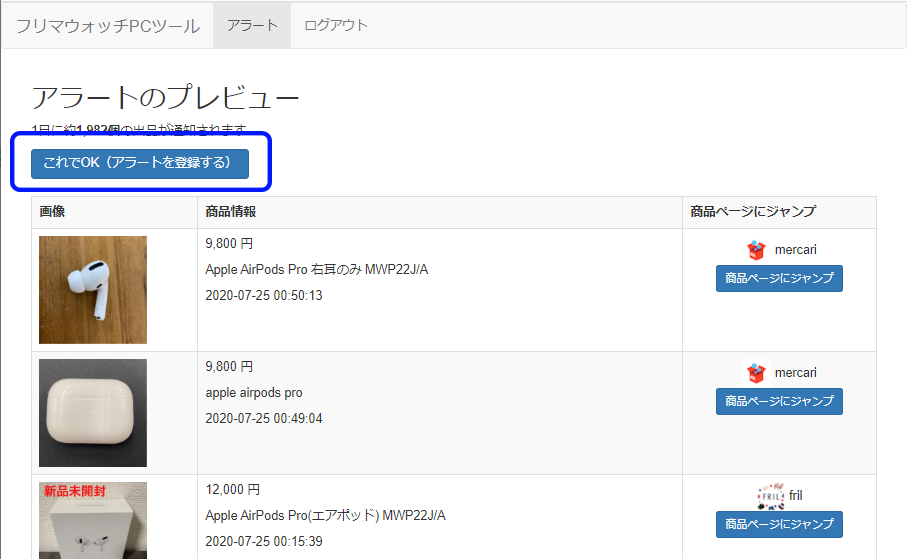Screen dimensions: 907x559
Task: Click the 12,000 円 price text
Action: click(x=232, y=490)
